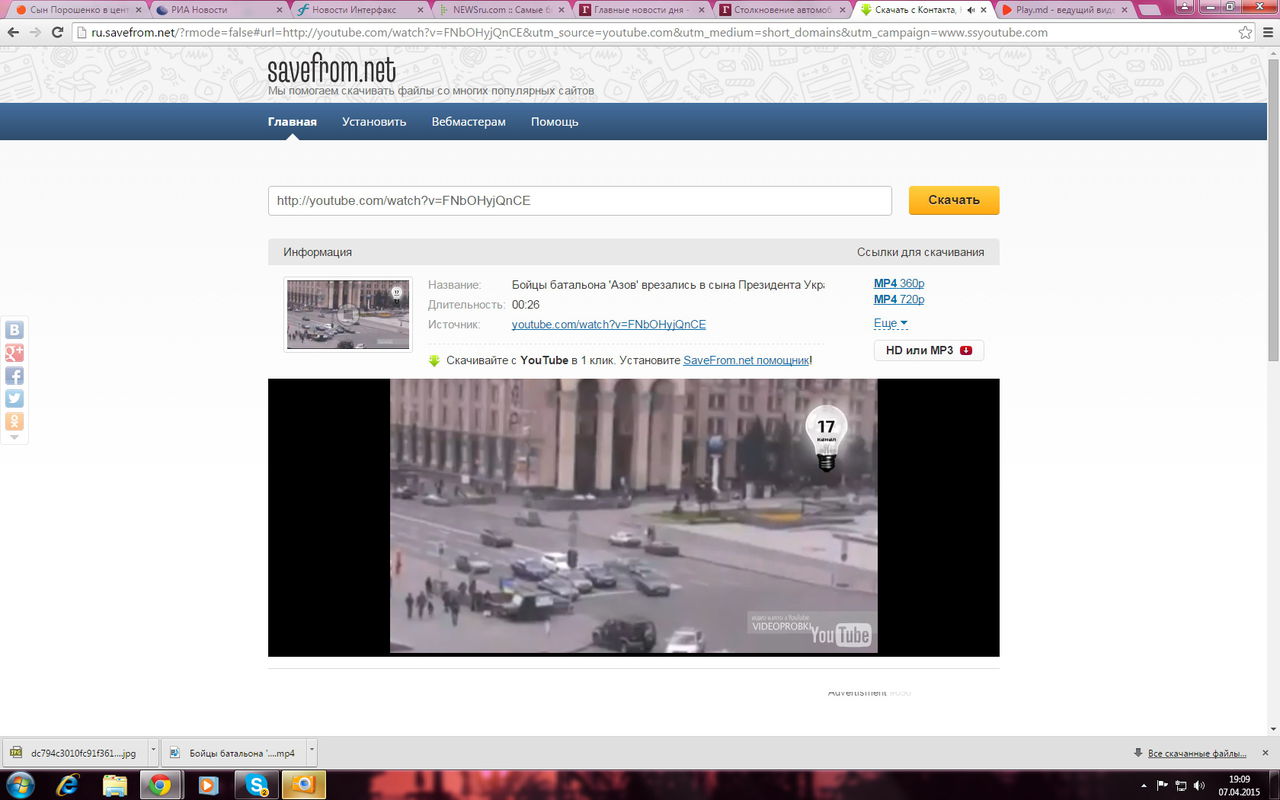
Task: Open the Вебмастерам menu item
Action: pos(469,122)
